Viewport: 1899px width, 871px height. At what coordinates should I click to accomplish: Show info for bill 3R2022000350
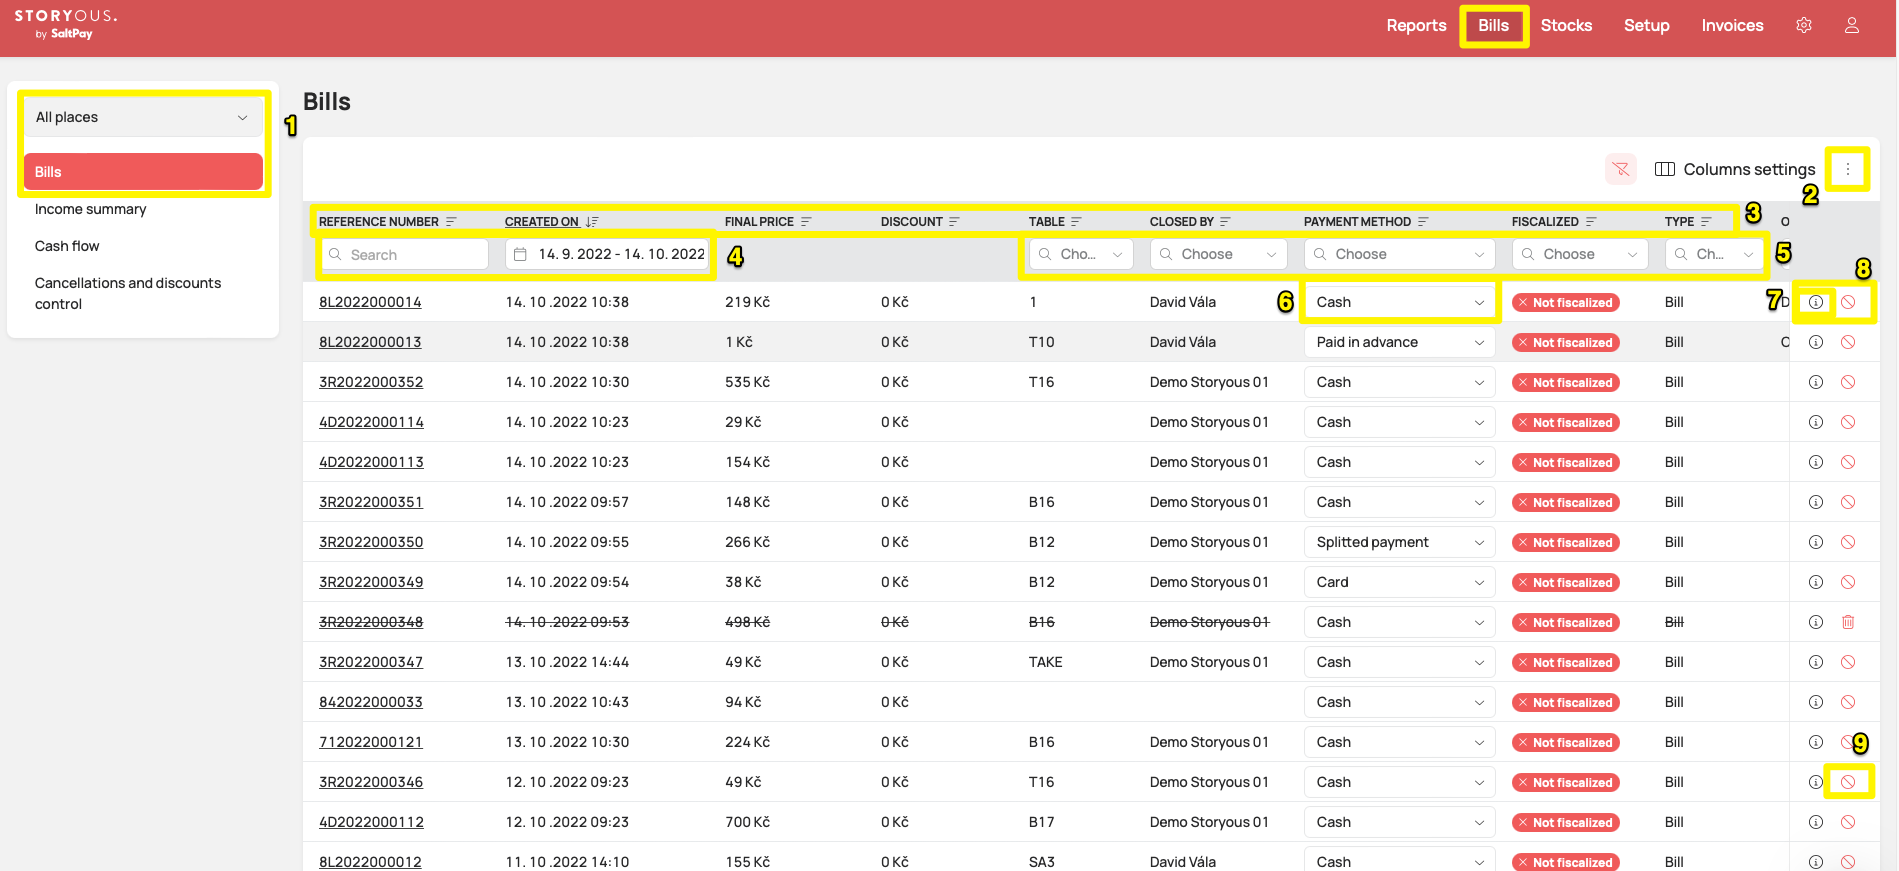[1816, 542]
